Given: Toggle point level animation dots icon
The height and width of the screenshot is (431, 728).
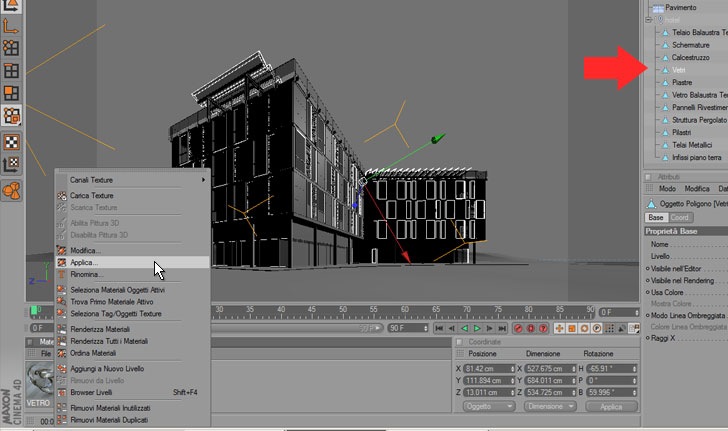Looking at the screenshot, I should pyautogui.click(x=609, y=328).
